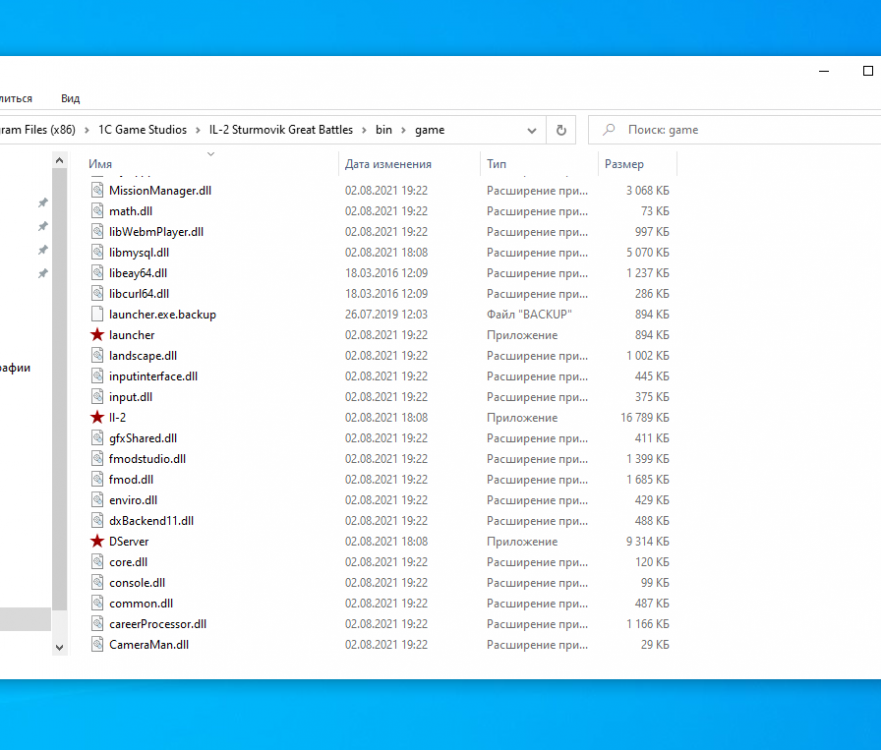Image resolution: width=881 pixels, height=750 pixels.
Task: Sort by Дата изменения column header
Action: coord(388,164)
